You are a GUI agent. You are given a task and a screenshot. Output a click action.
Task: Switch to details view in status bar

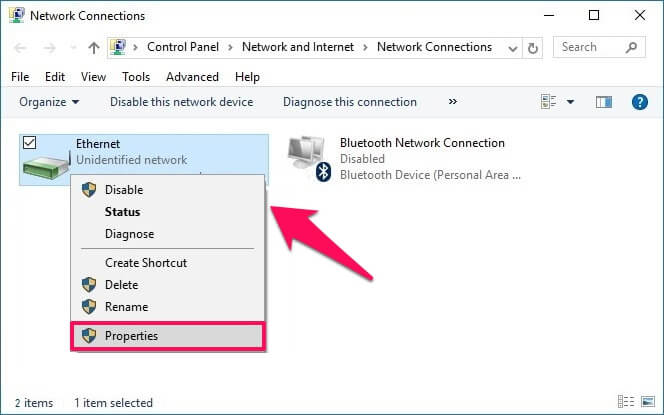click(x=625, y=402)
